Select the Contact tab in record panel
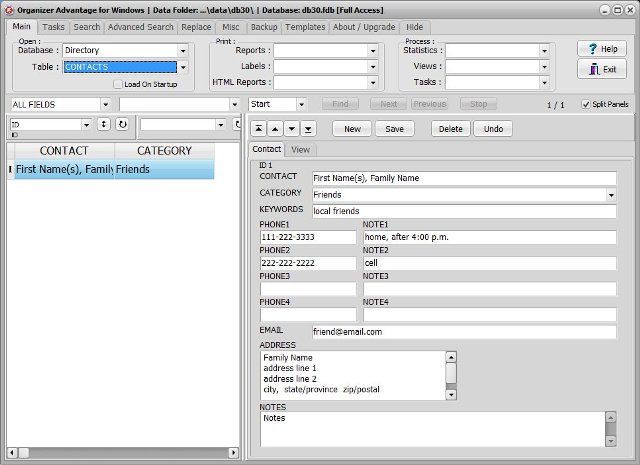This screenshot has width=640, height=465. (x=267, y=149)
